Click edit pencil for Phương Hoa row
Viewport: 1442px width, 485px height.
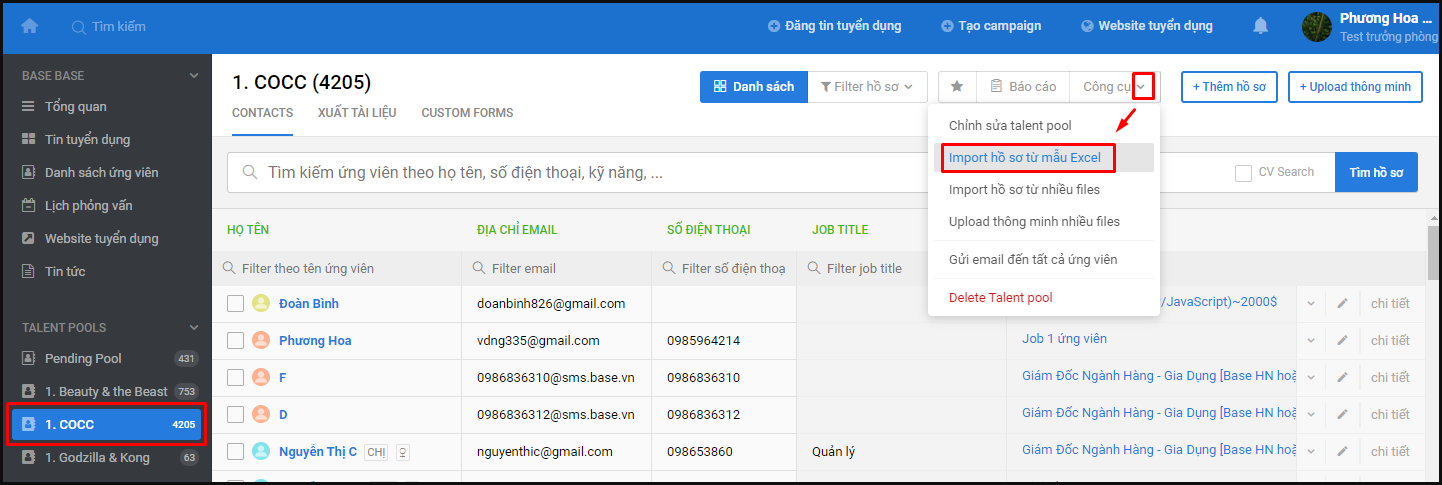coord(1343,341)
